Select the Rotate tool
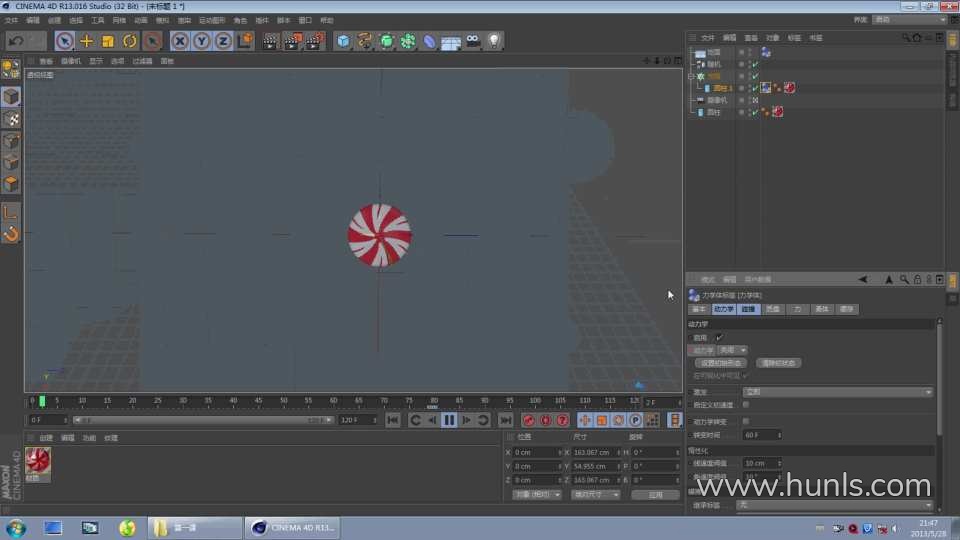This screenshot has width=960, height=540. (130, 41)
